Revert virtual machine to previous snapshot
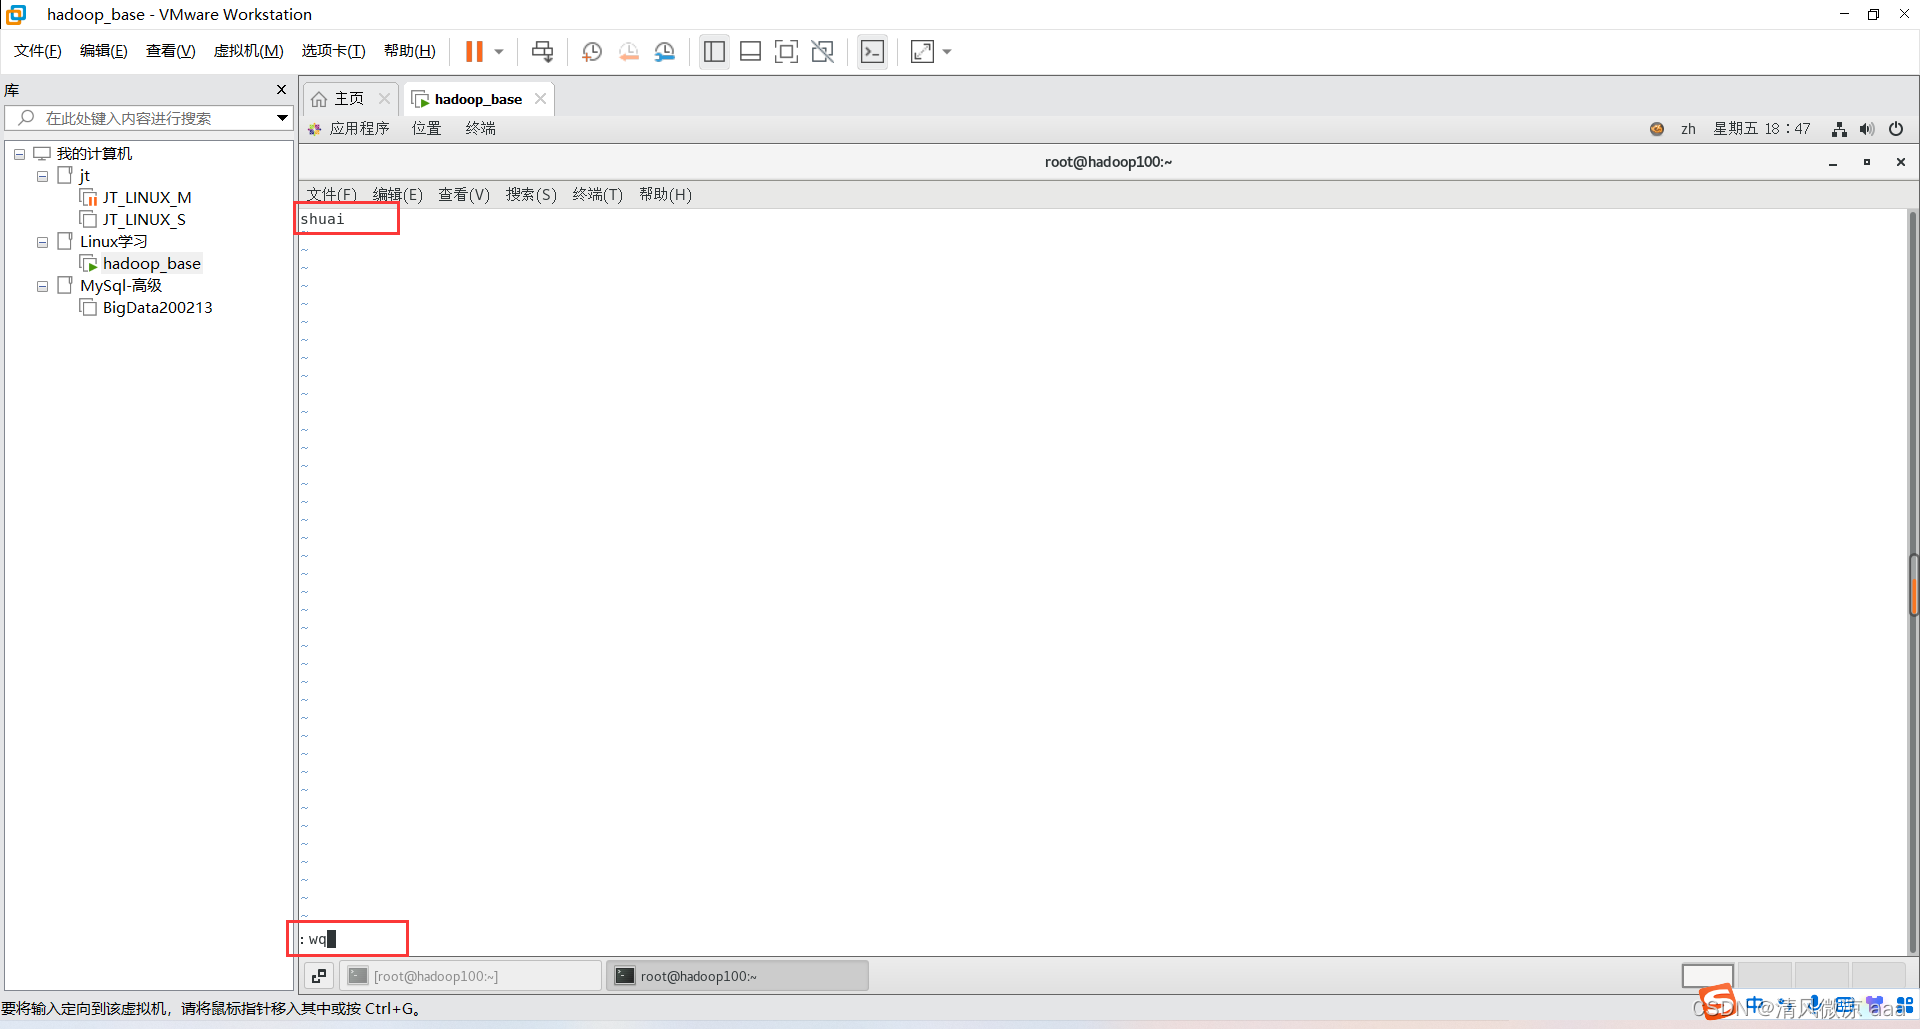The width and height of the screenshot is (1920, 1029). click(628, 51)
